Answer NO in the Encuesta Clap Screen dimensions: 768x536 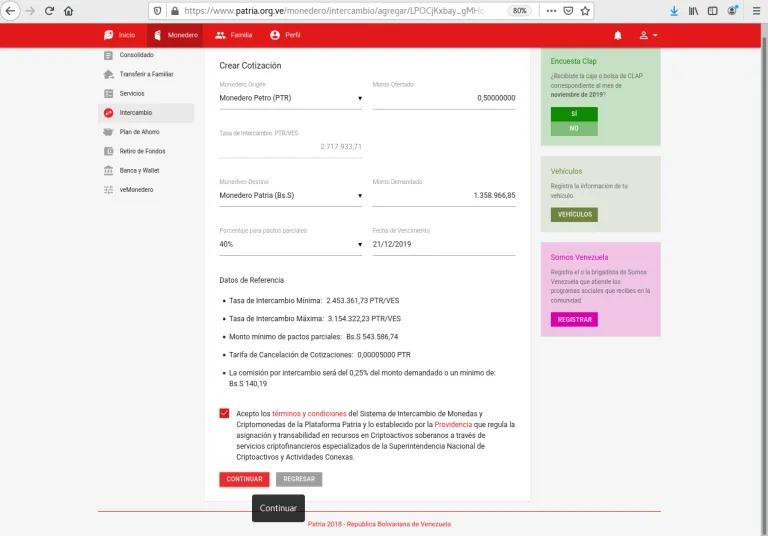point(574,128)
